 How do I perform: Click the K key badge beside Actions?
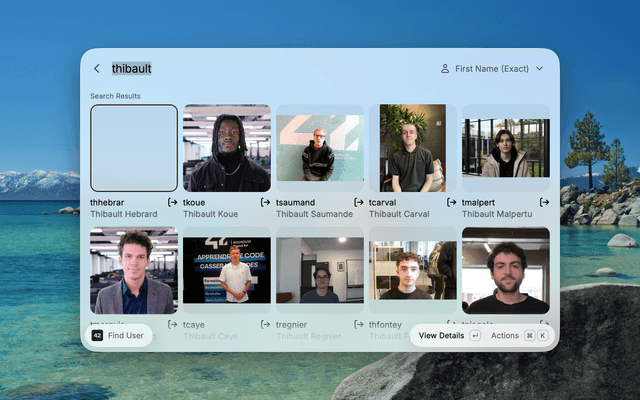[x=542, y=336]
